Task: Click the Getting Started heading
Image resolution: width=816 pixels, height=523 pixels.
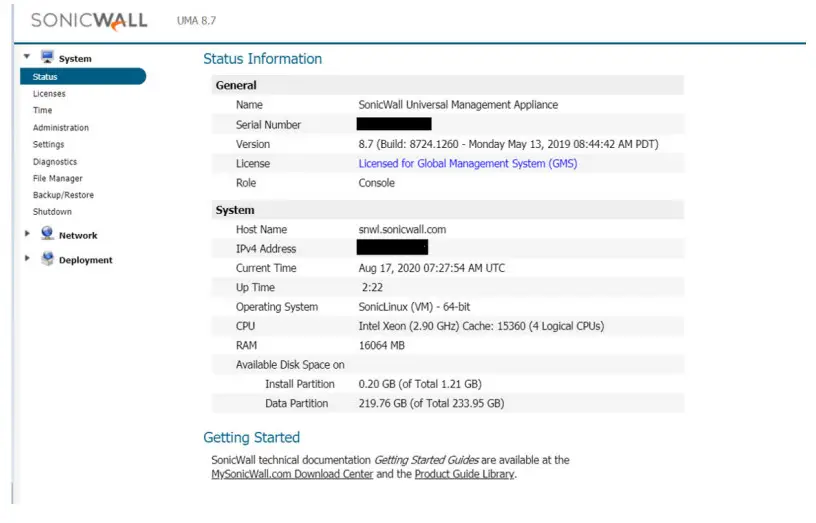Action: pos(251,438)
